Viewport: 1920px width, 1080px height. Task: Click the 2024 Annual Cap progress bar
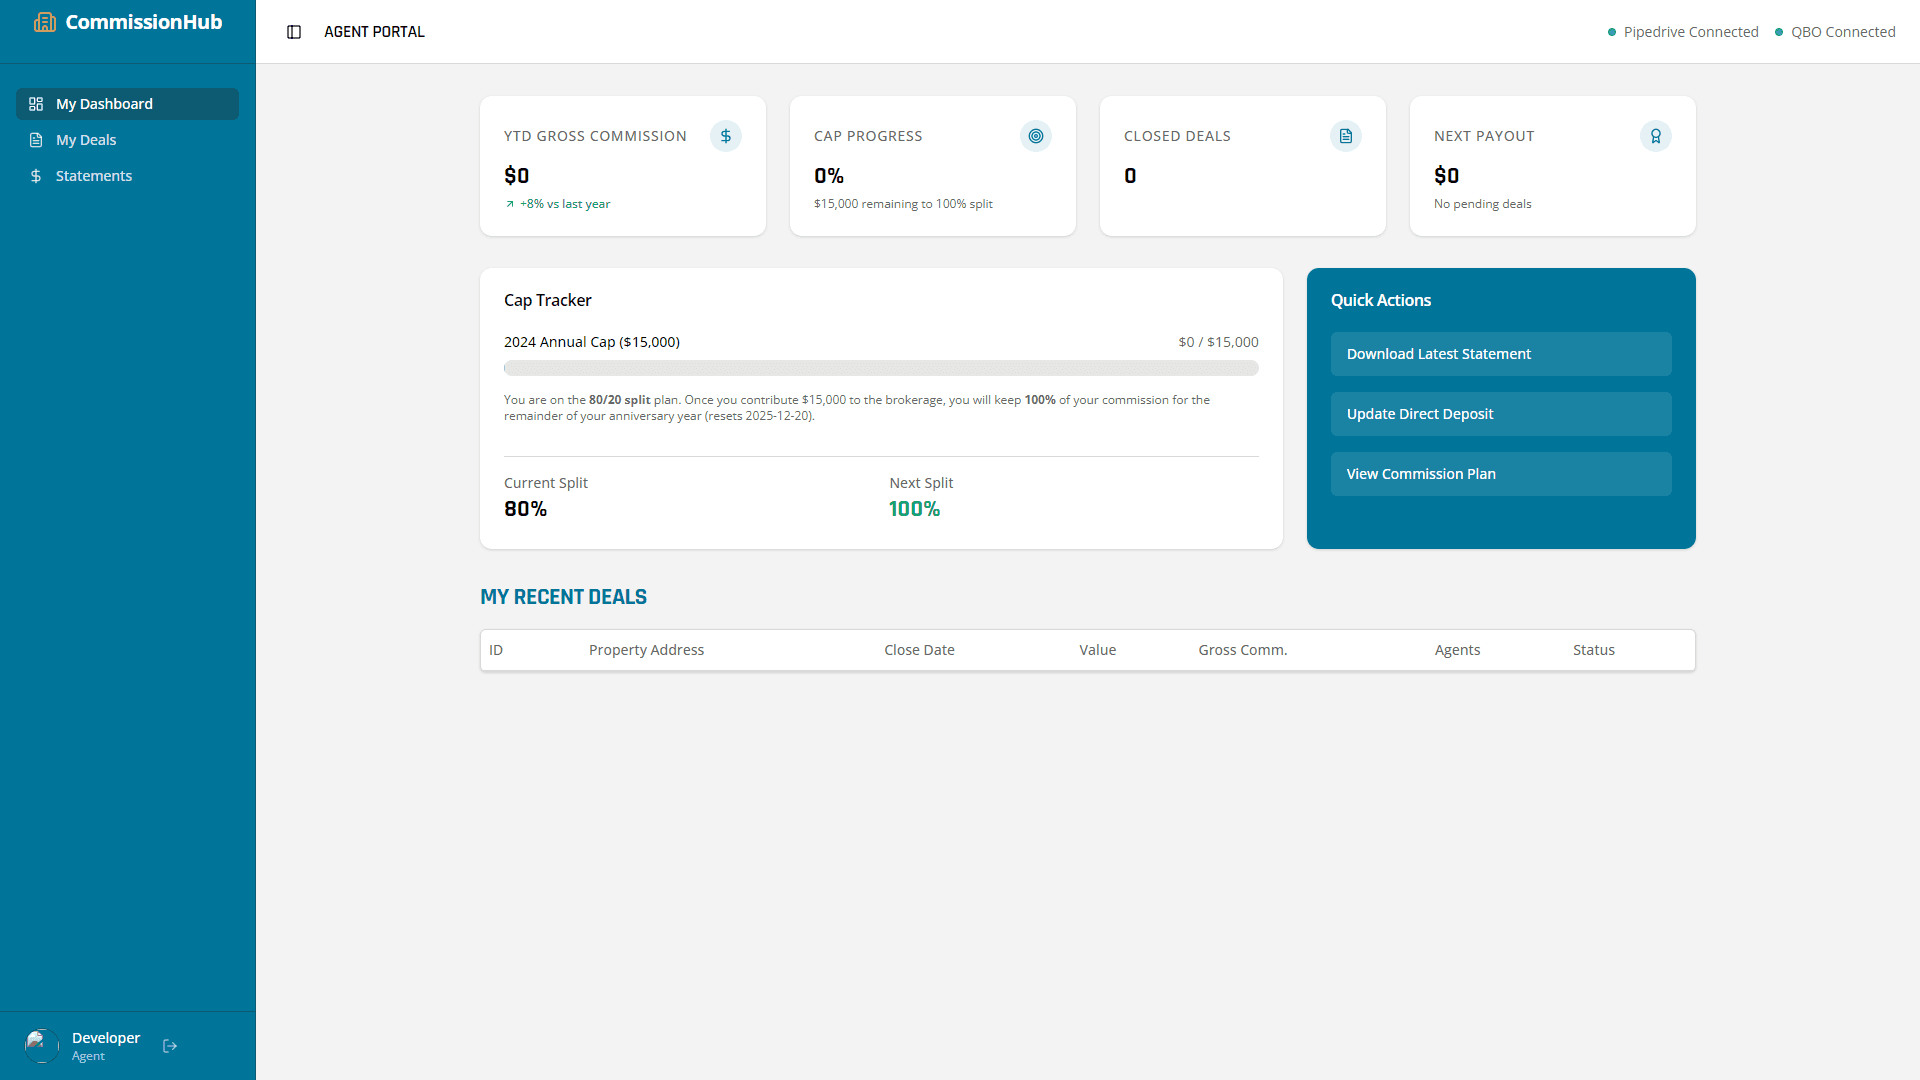(x=881, y=368)
